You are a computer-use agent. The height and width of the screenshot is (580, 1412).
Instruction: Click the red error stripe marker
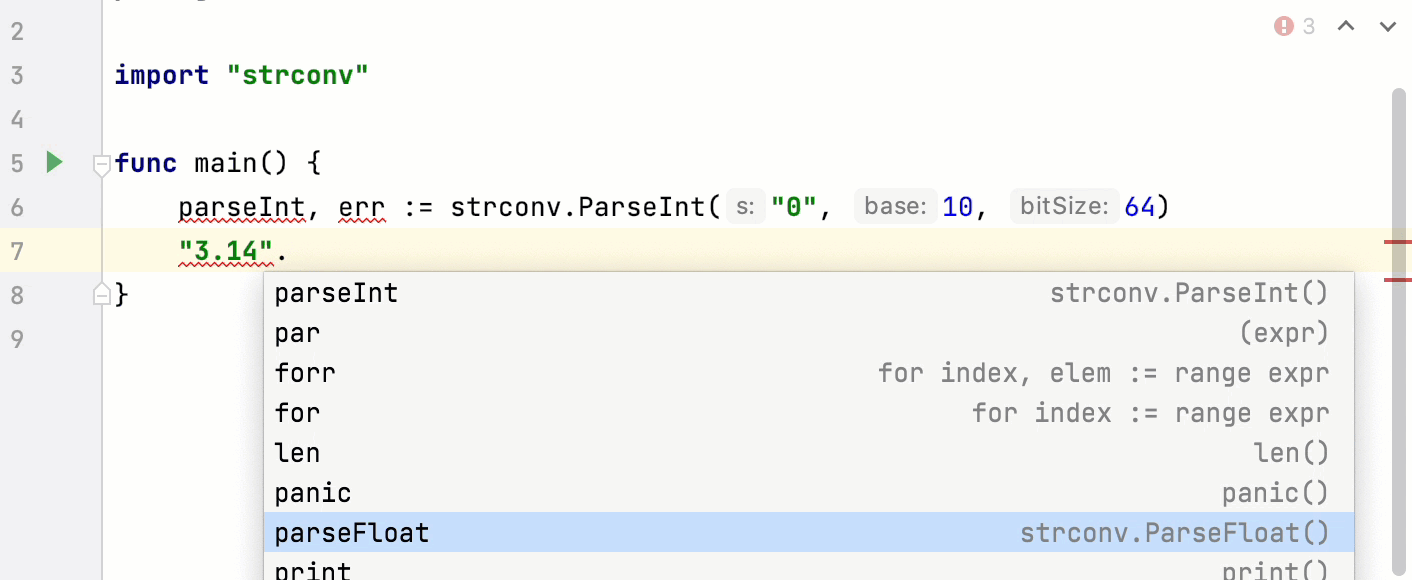1397,243
